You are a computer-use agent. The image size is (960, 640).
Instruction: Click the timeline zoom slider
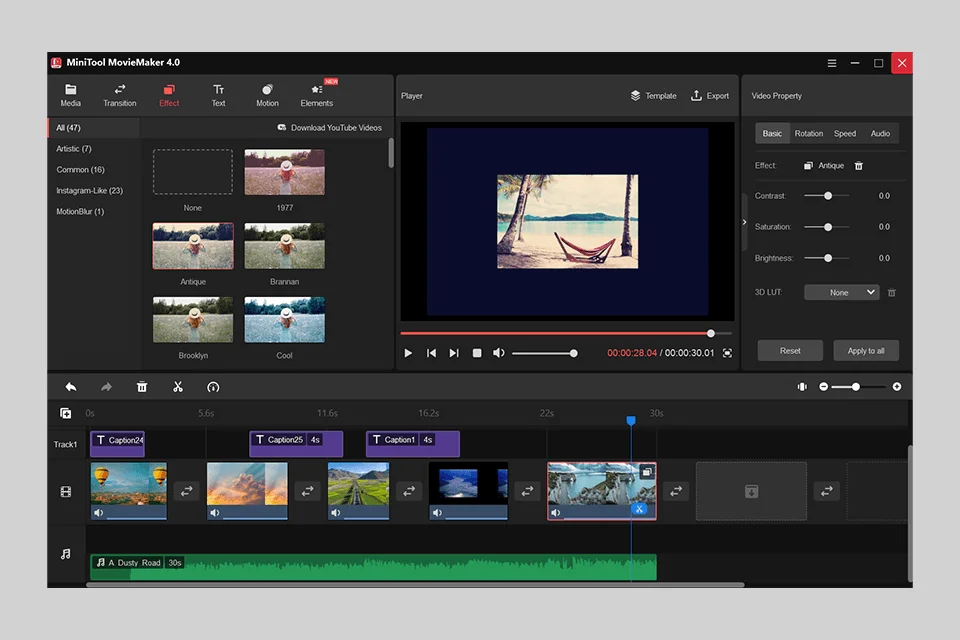pos(860,386)
